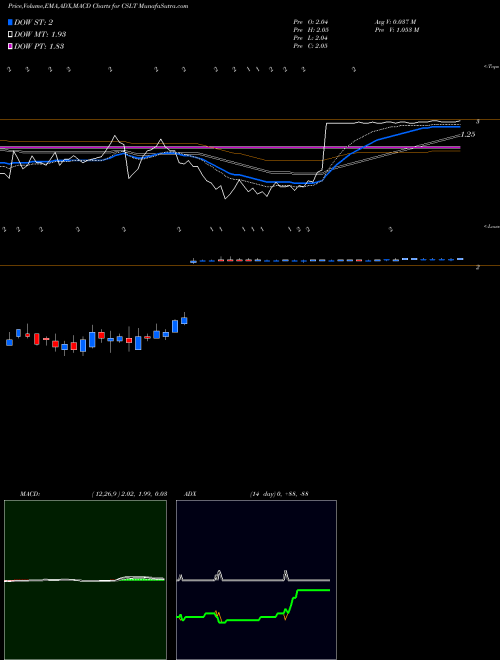Click the '1.25' label at EMA line end
The width and height of the screenshot is (500, 660).
[x=468, y=134]
